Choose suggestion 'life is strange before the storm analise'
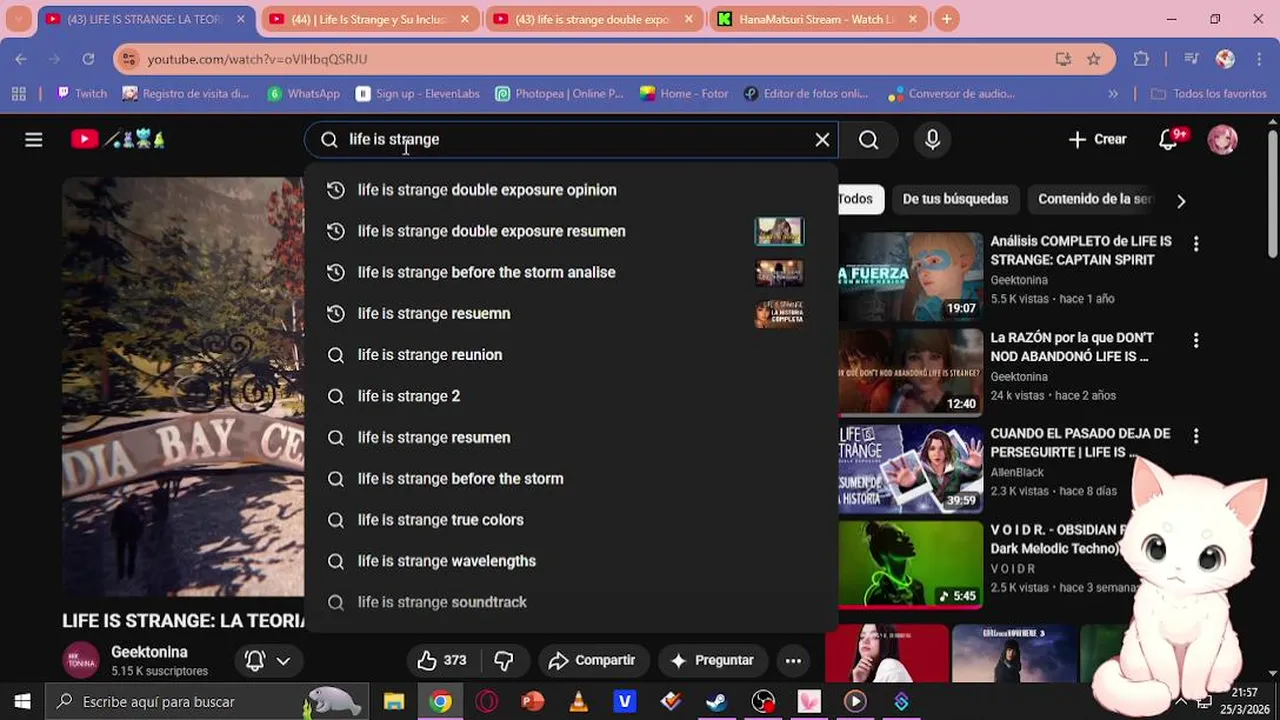 pos(570,272)
